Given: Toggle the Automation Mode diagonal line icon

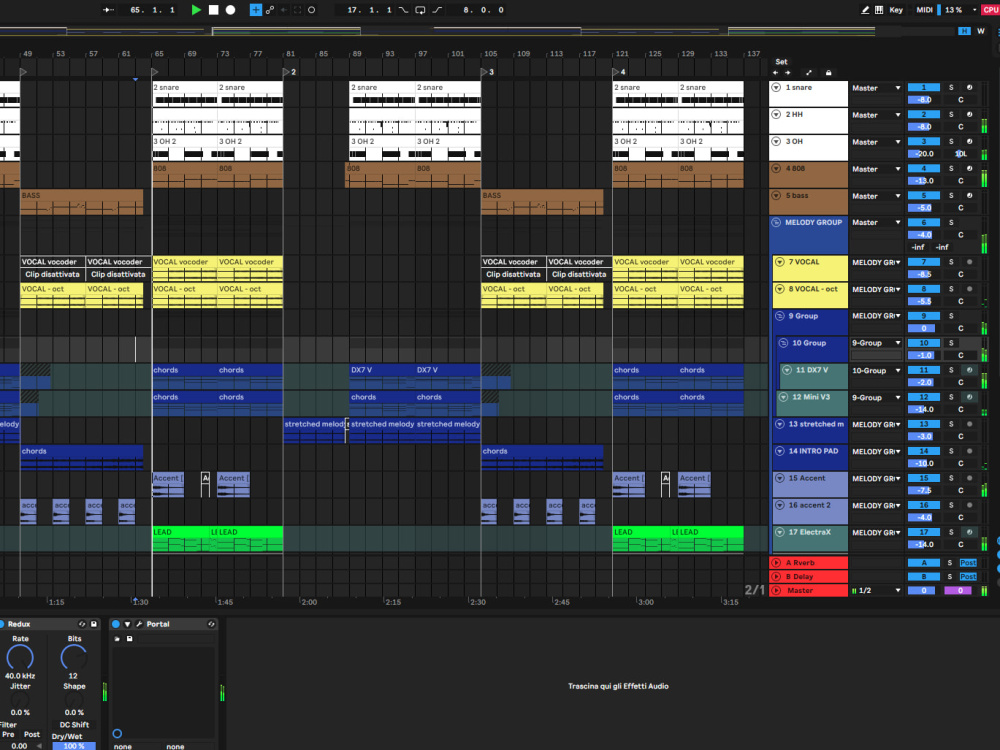Looking at the screenshot, I should 809,73.
